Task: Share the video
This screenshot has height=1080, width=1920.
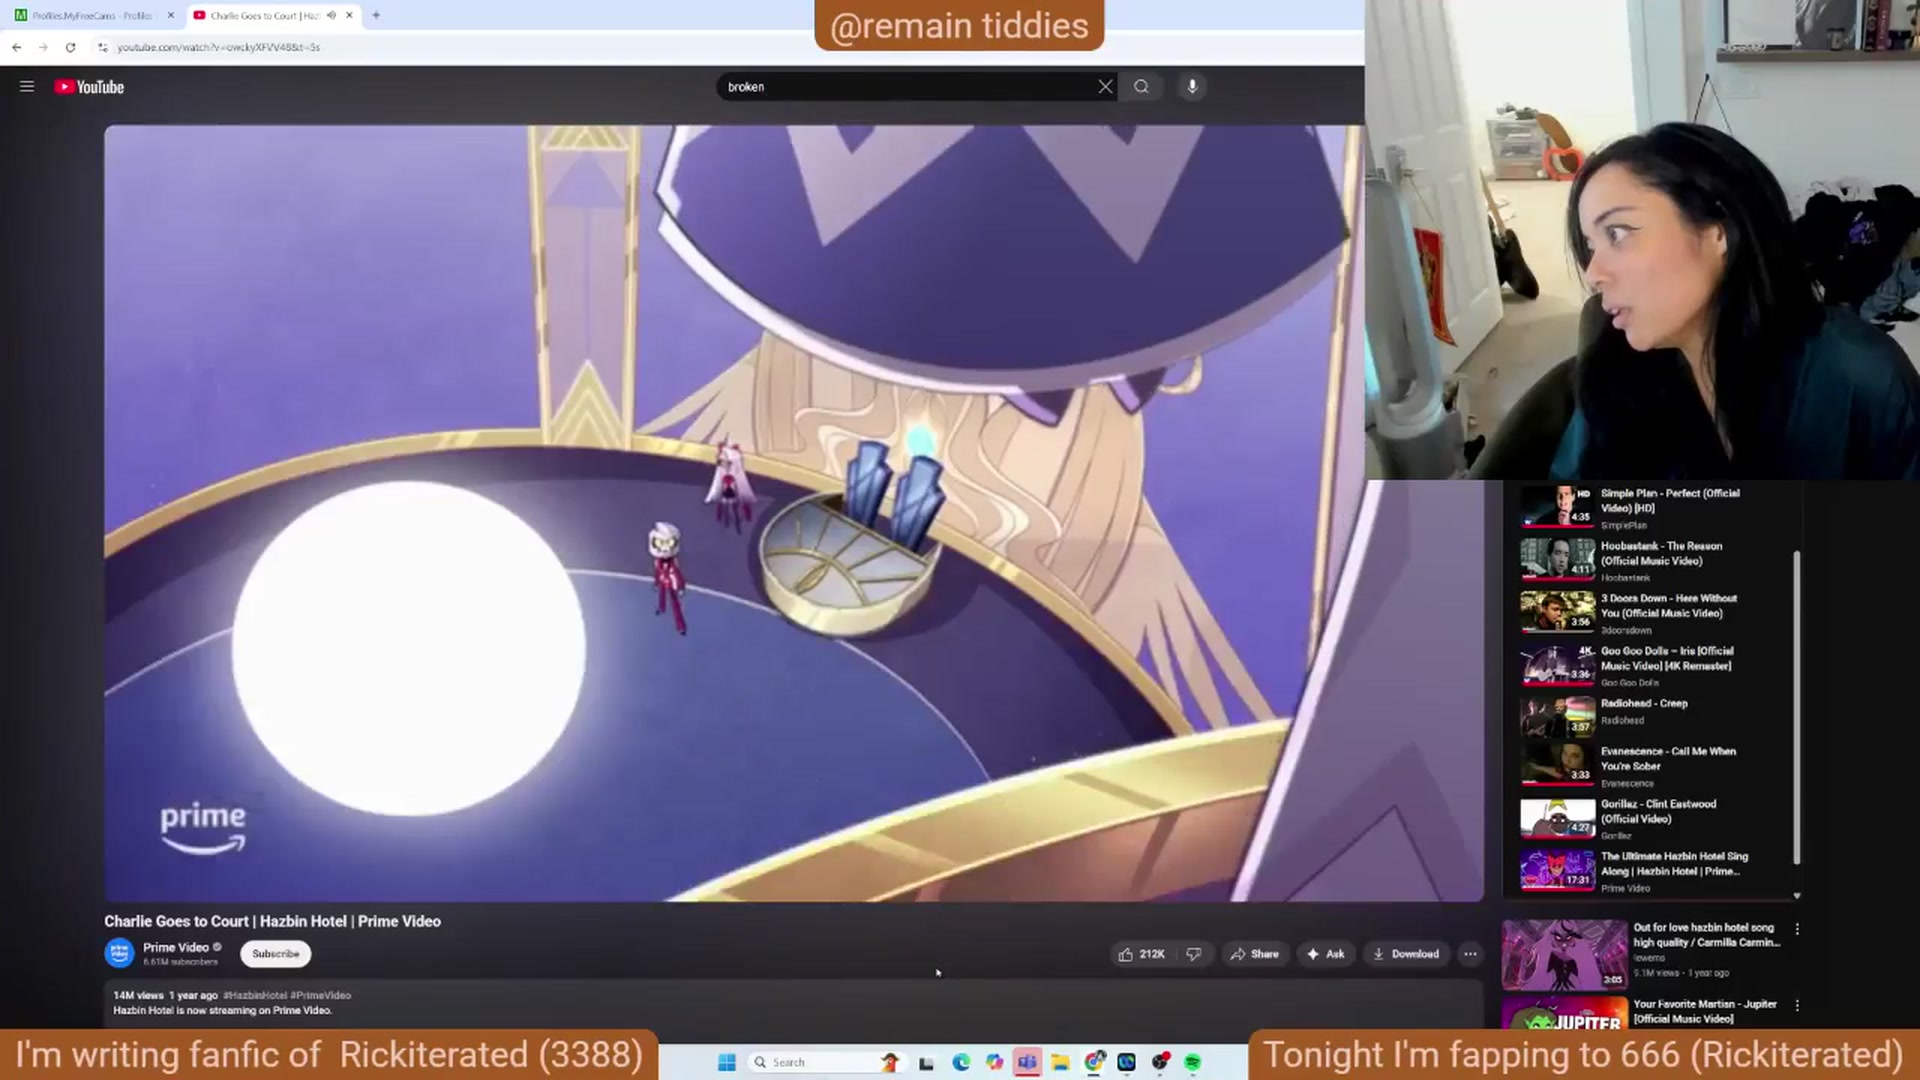Action: tap(1255, 954)
